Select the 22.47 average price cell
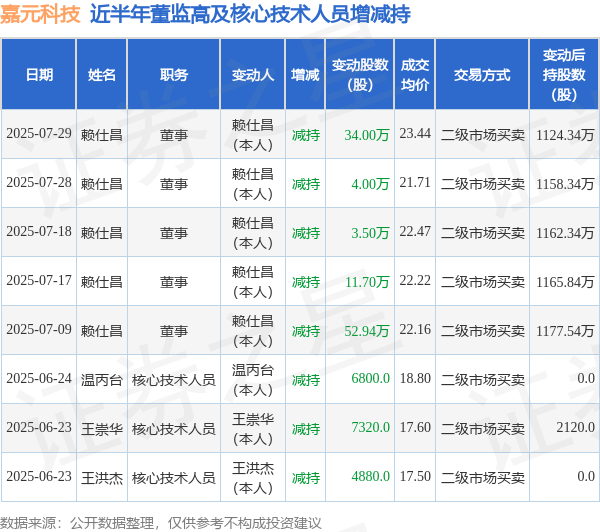Viewport: 600px width, 532px height. (x=415, y=232)
